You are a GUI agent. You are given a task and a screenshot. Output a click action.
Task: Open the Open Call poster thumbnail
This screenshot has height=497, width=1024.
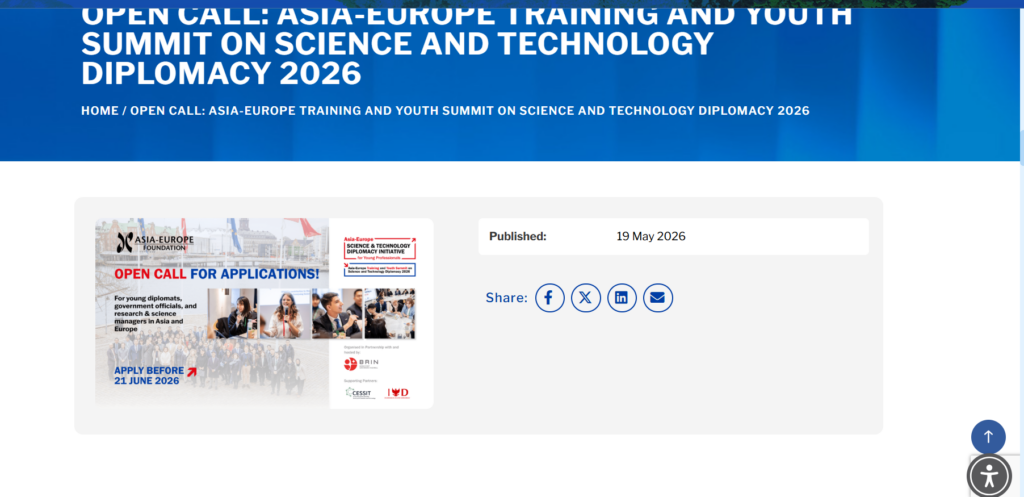264,313
